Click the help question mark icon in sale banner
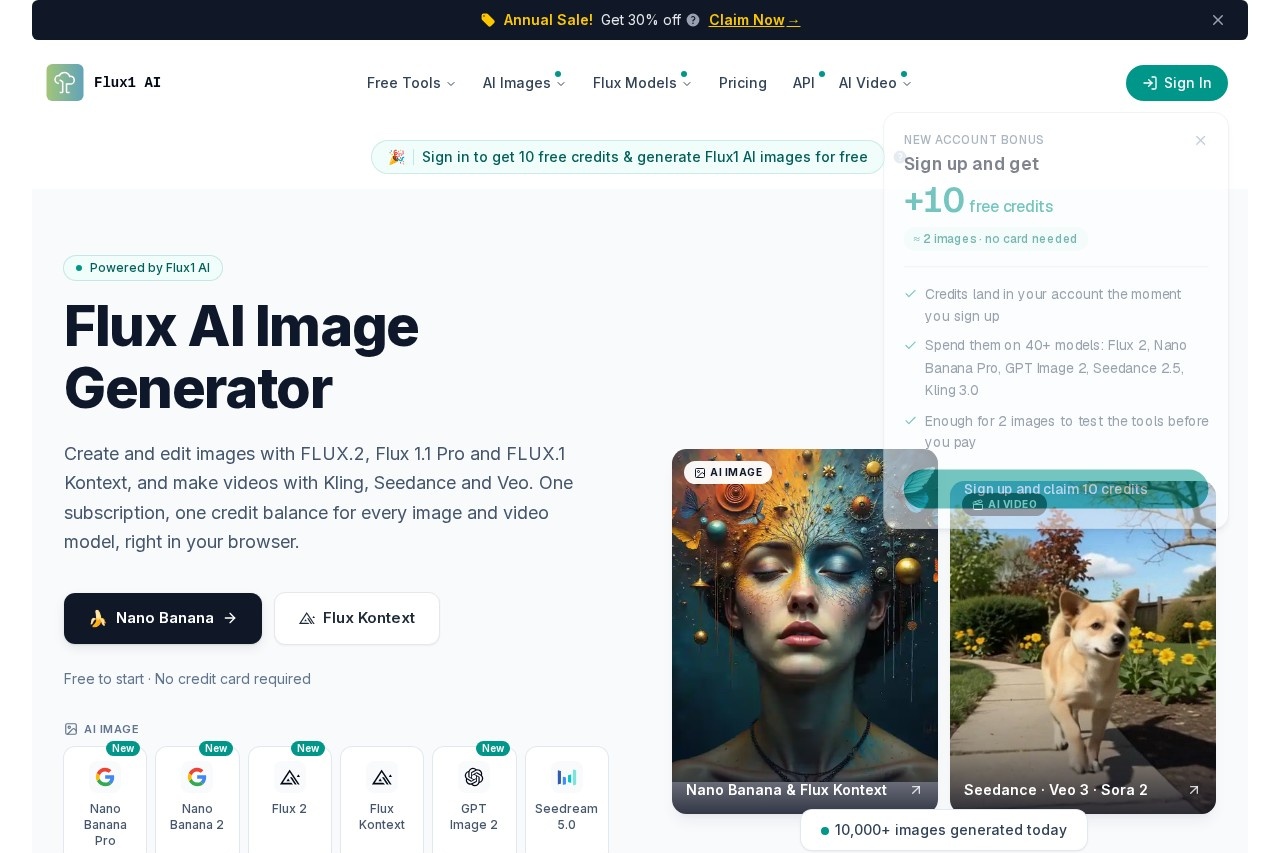1280x853 pixels. tap(693, 20)
